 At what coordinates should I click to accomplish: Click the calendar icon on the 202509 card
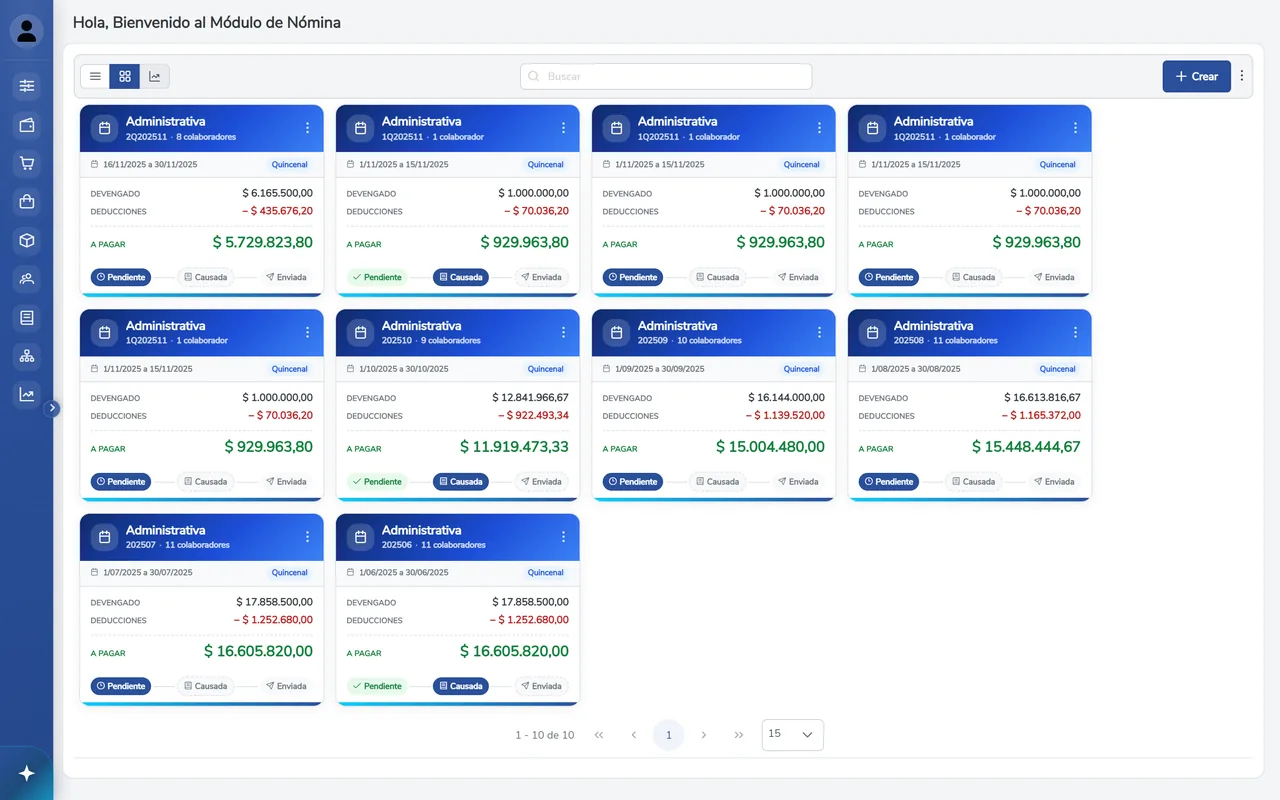pyautogui.click(x=616, y=332)
